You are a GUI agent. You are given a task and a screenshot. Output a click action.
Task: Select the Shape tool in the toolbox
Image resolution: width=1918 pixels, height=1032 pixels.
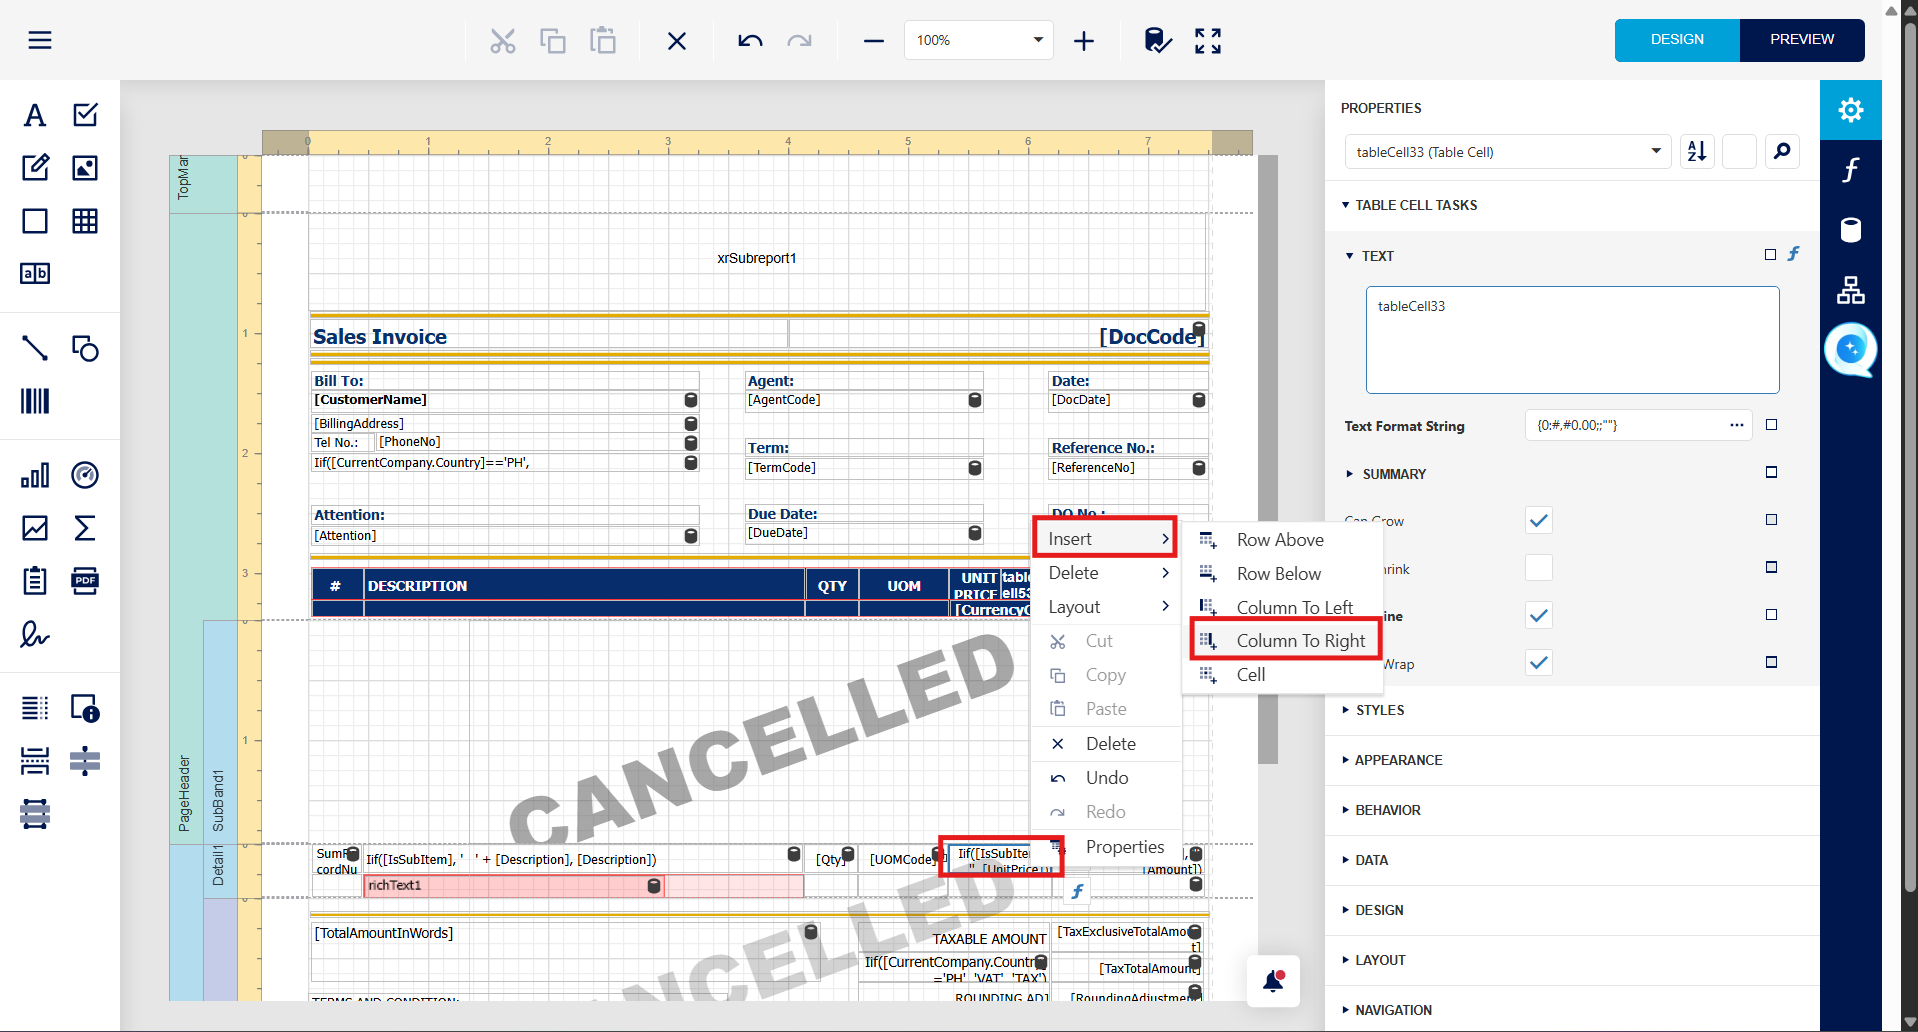pyautogui.click(x=85, y=348)
